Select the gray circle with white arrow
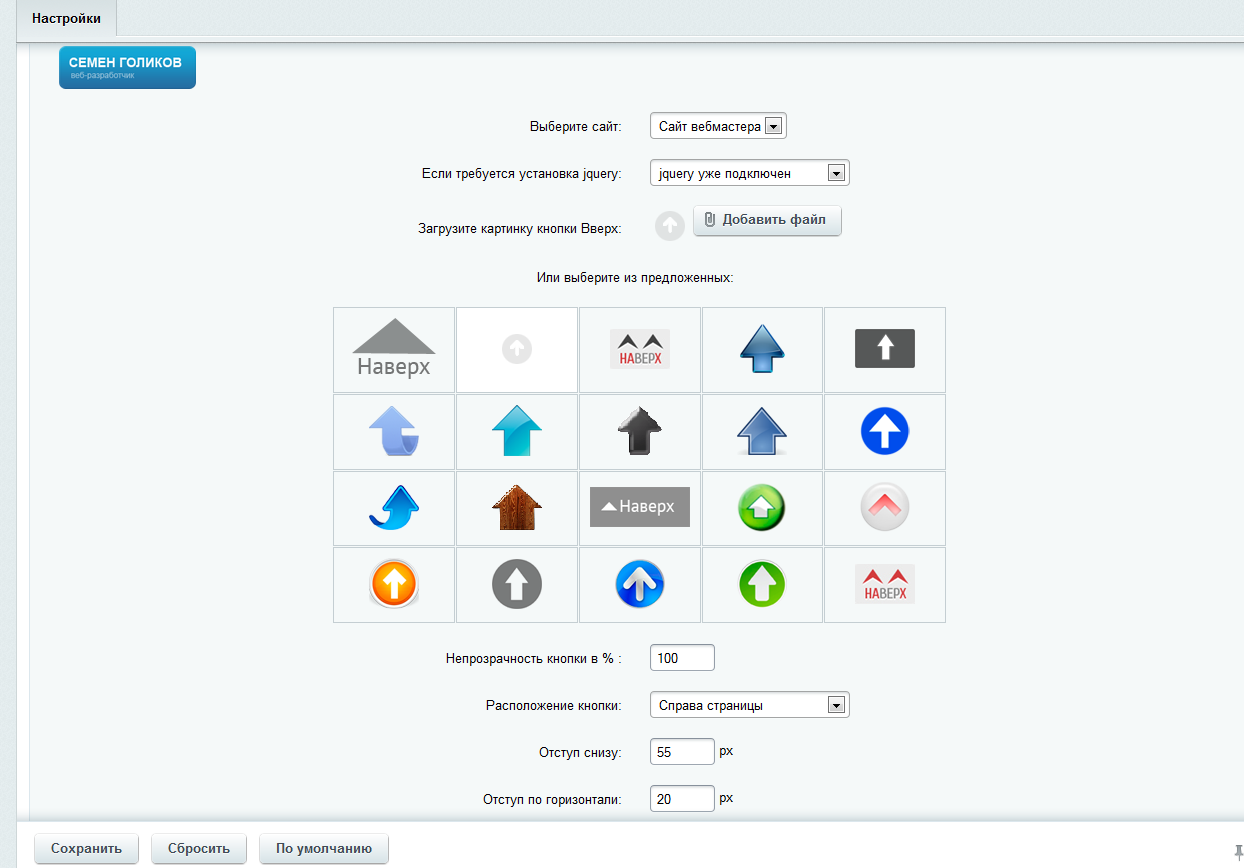 pyautogui.click(x=516, y=584)
